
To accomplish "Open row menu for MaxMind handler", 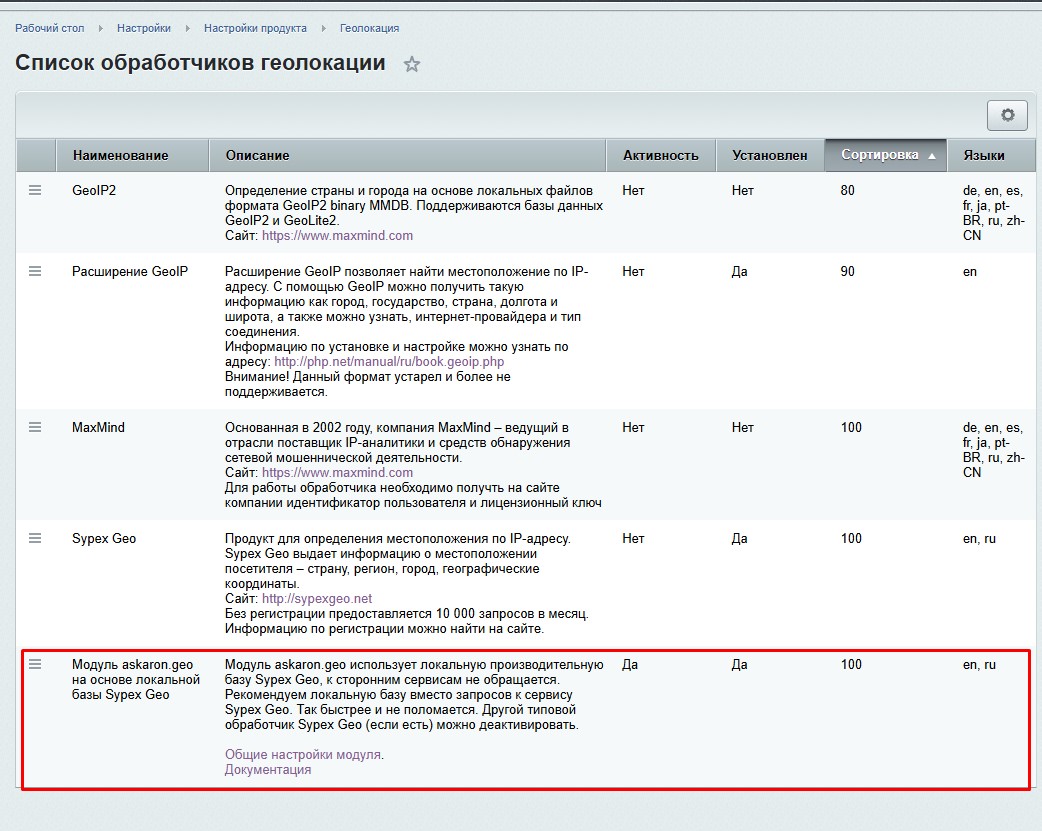I will (35, 427).
